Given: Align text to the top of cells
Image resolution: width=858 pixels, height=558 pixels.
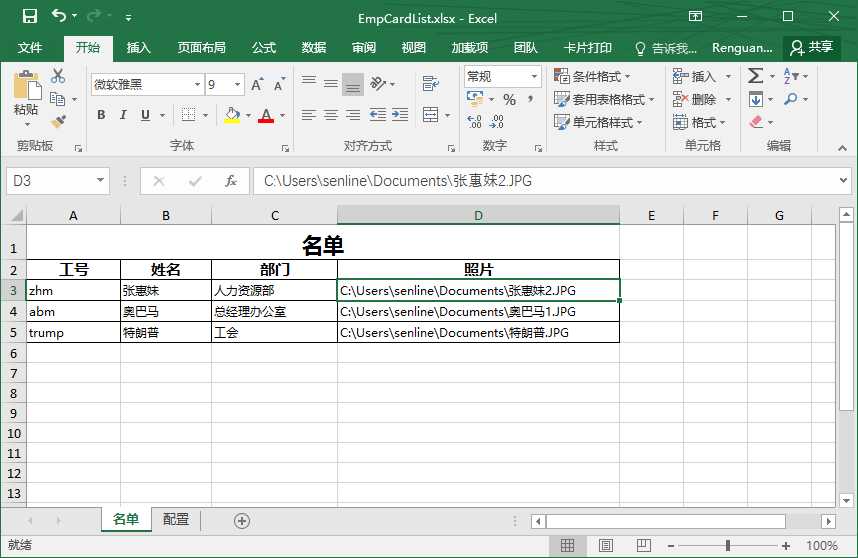Looking at the screenshot, I should (x=309, y=84).
